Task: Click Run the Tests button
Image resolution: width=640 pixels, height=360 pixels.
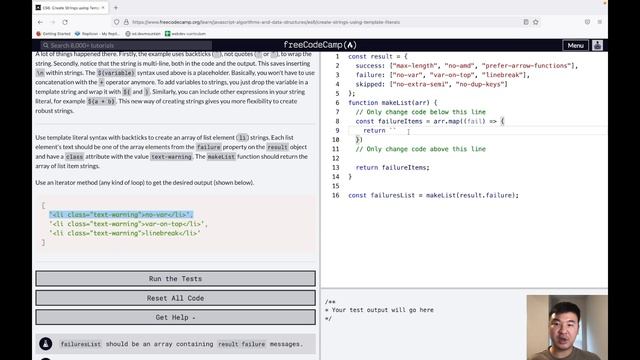Action: (x=176, y=279)
